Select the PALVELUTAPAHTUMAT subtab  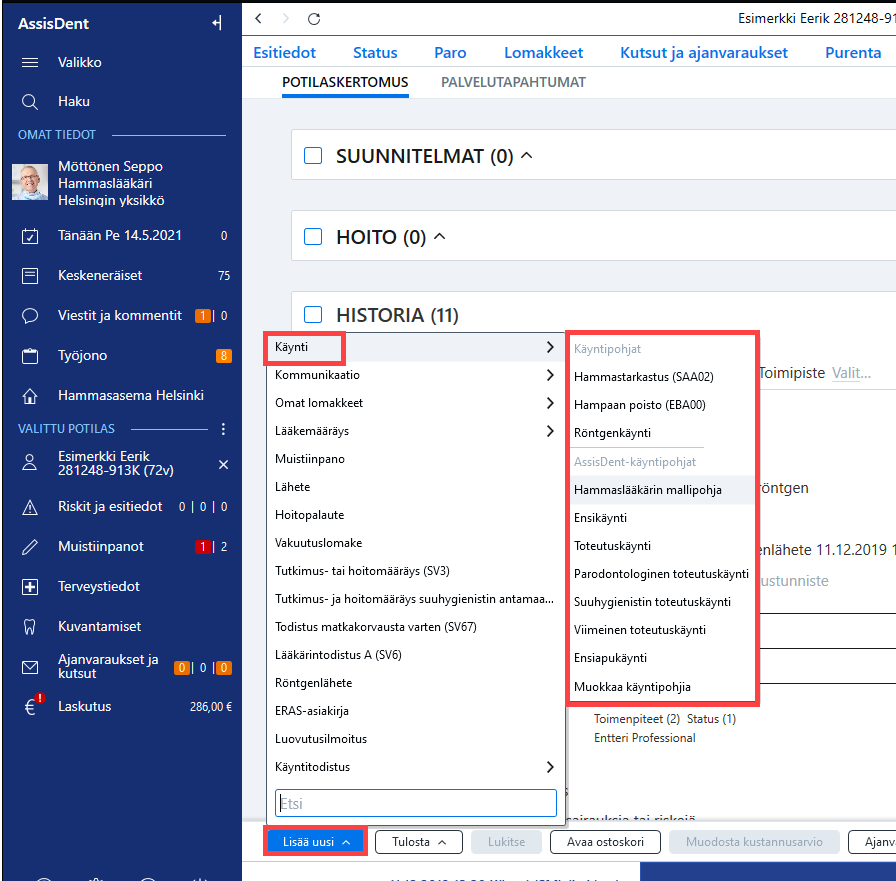point(513,82)
